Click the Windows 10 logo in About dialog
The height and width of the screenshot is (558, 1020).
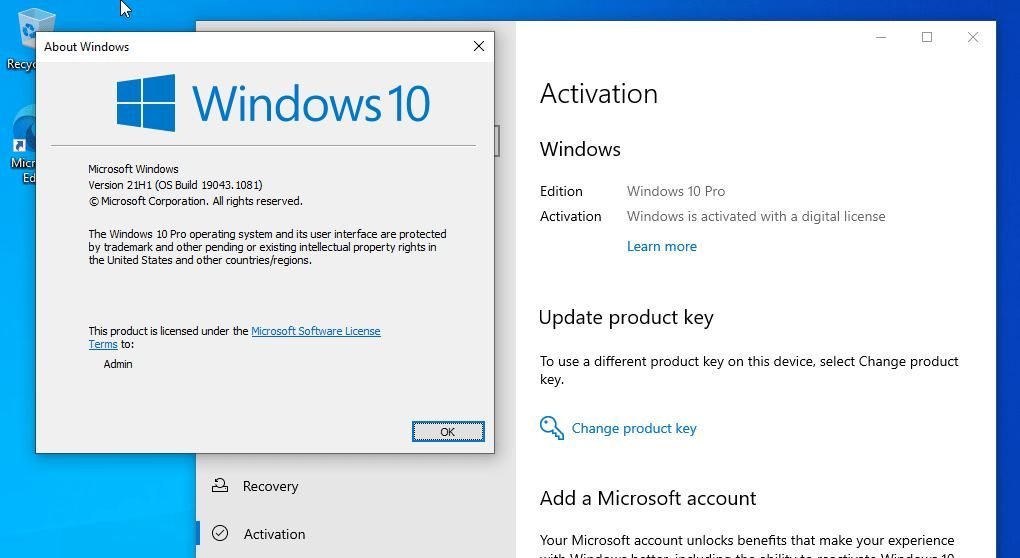click(x=273, y=103)
